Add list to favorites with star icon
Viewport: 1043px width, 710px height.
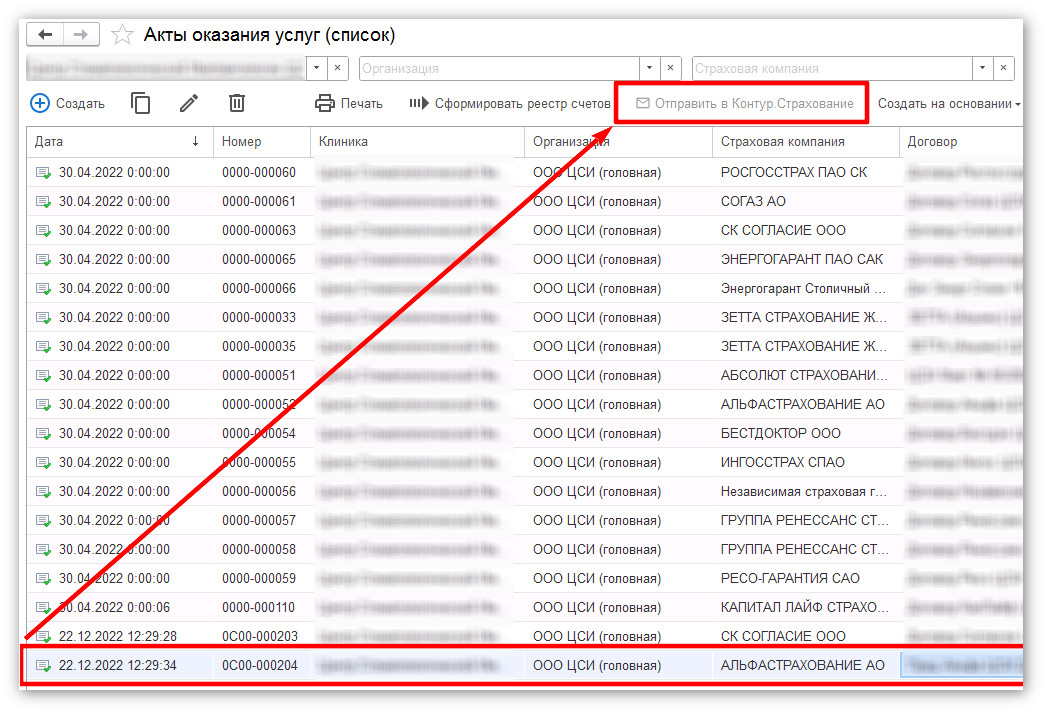pos(122,35)
